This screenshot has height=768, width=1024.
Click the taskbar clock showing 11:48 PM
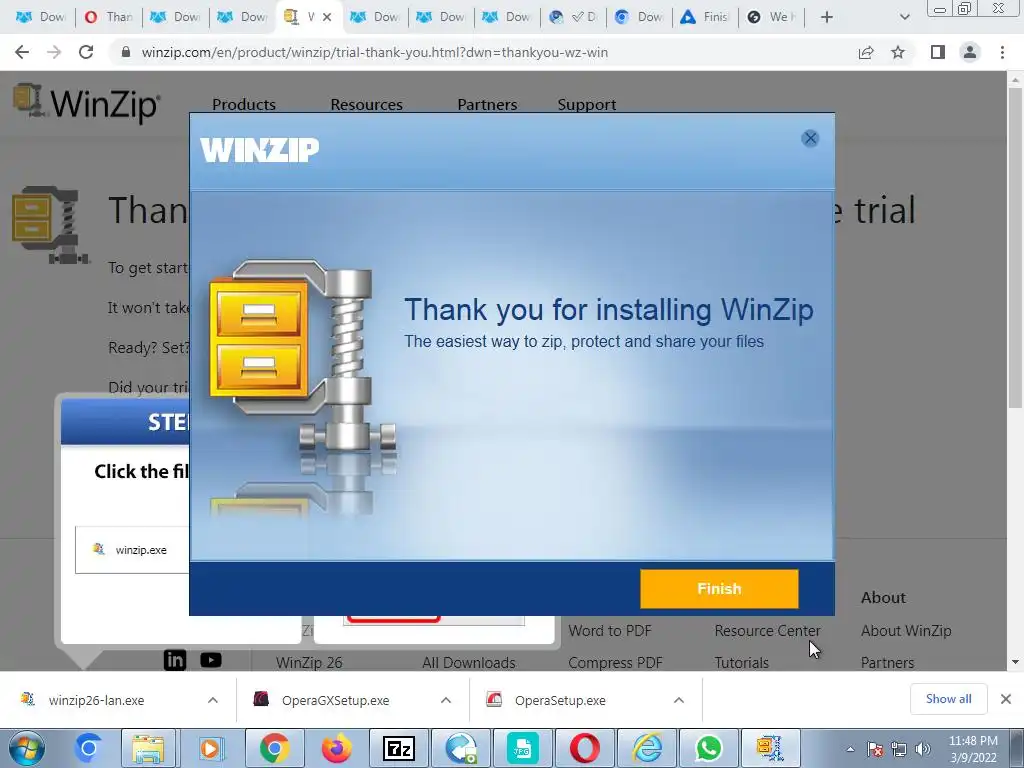pyautogui.click(x=973, y=749)
